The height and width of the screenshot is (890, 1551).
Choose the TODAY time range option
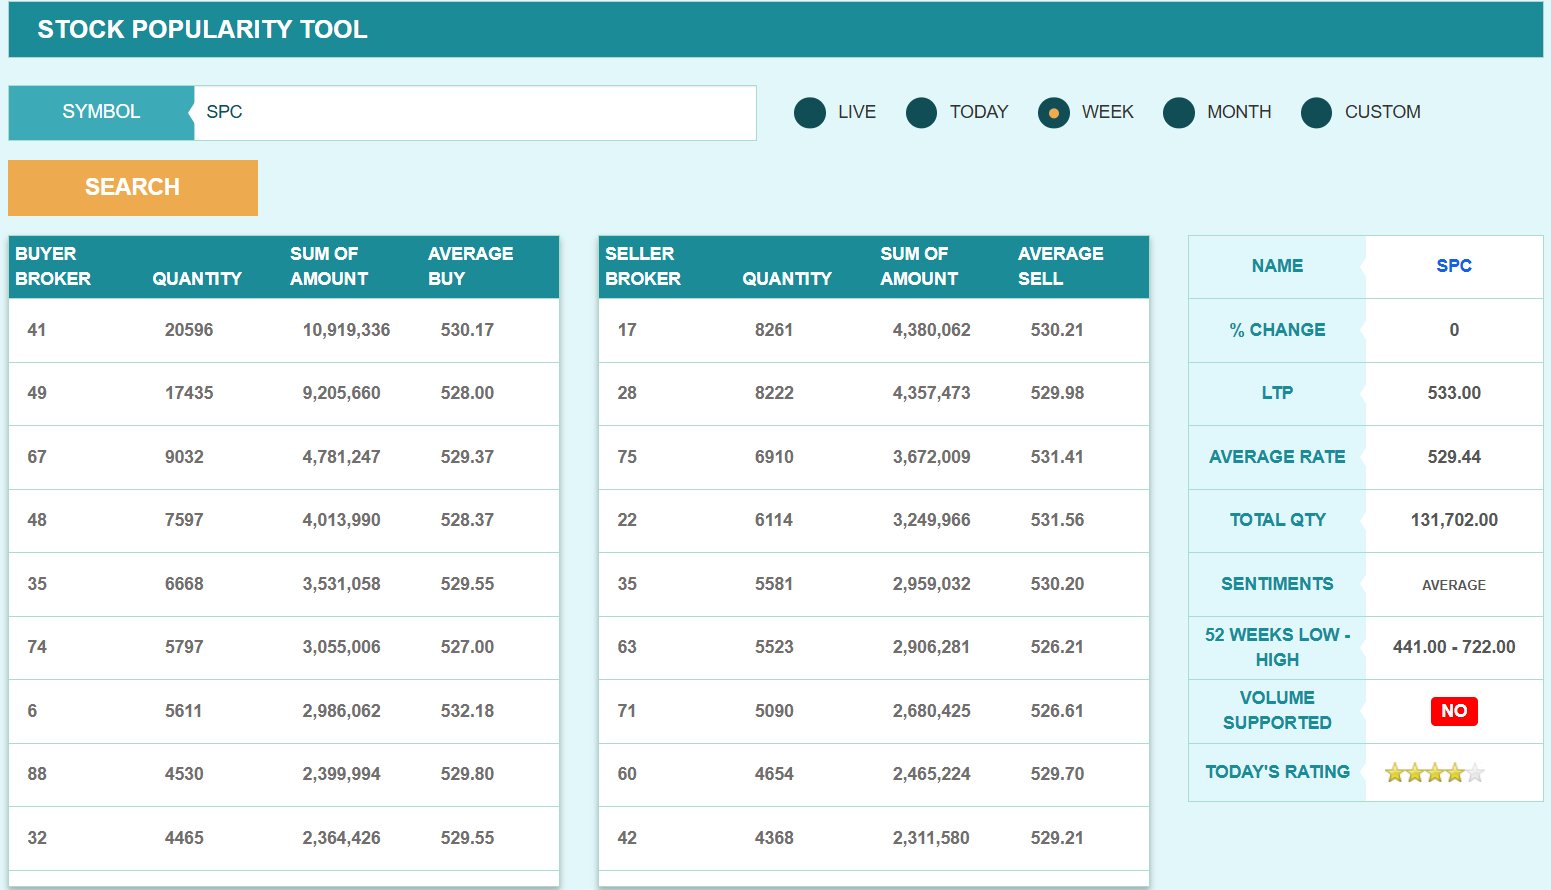coord(921,113)
